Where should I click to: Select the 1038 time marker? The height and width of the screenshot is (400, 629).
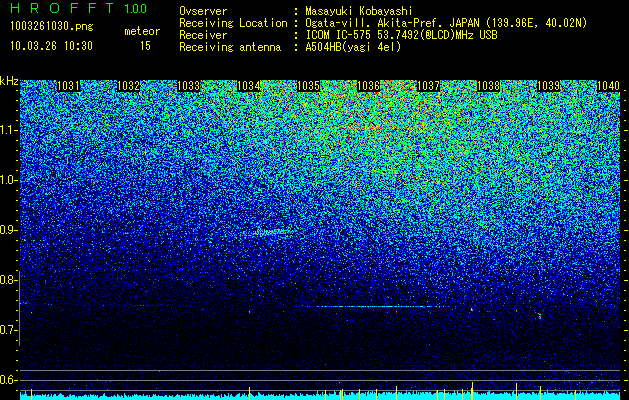tap(489, 86)
